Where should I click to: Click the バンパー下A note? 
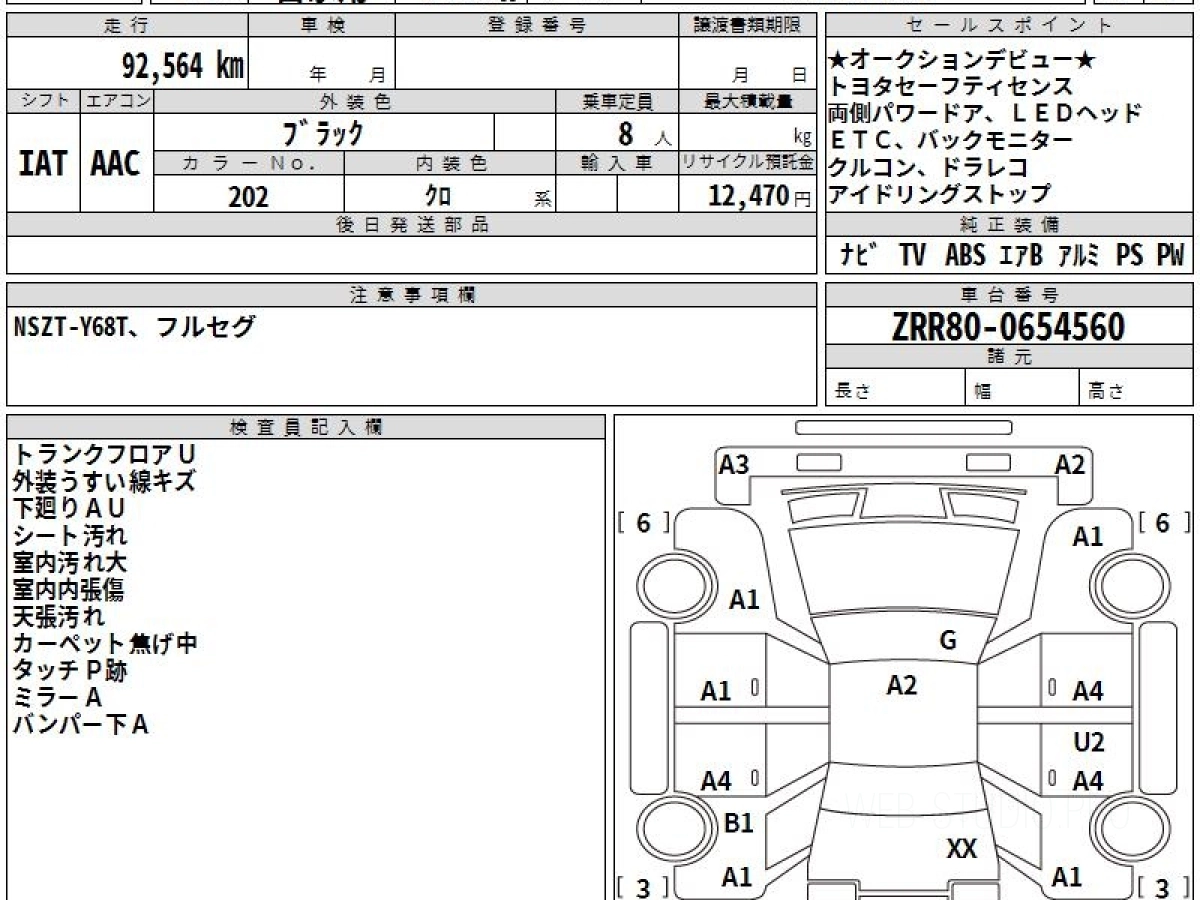pyautogui.click(x=81, y=725)
